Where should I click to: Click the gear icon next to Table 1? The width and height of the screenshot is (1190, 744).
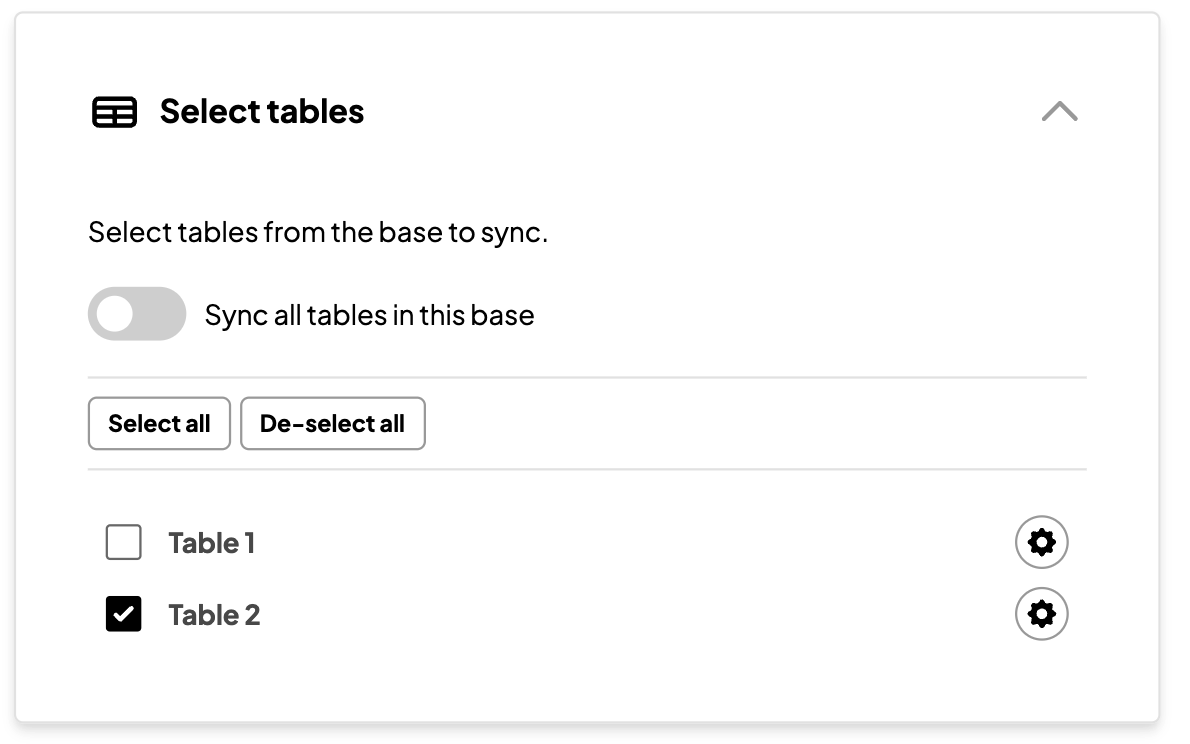click(x=1041, y=542)
